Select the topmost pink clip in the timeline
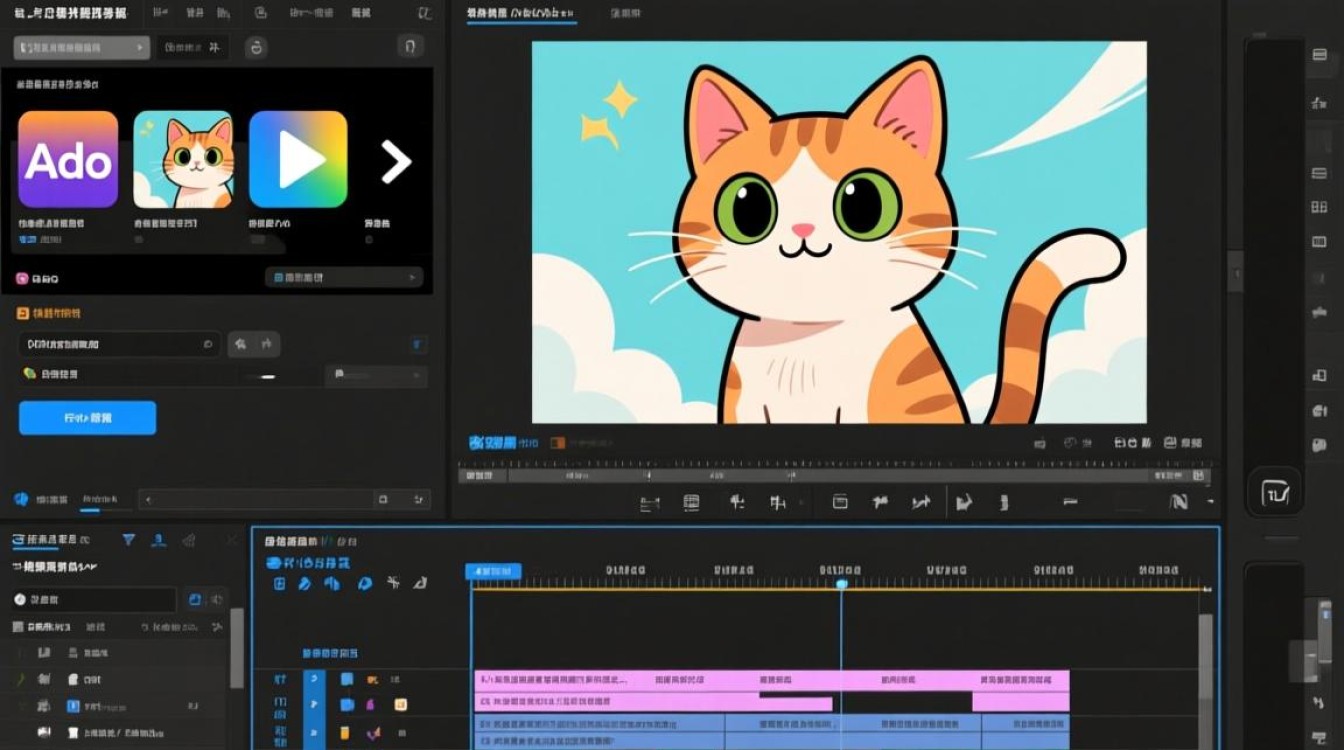 pyautogui.click(x=772, y=680)
